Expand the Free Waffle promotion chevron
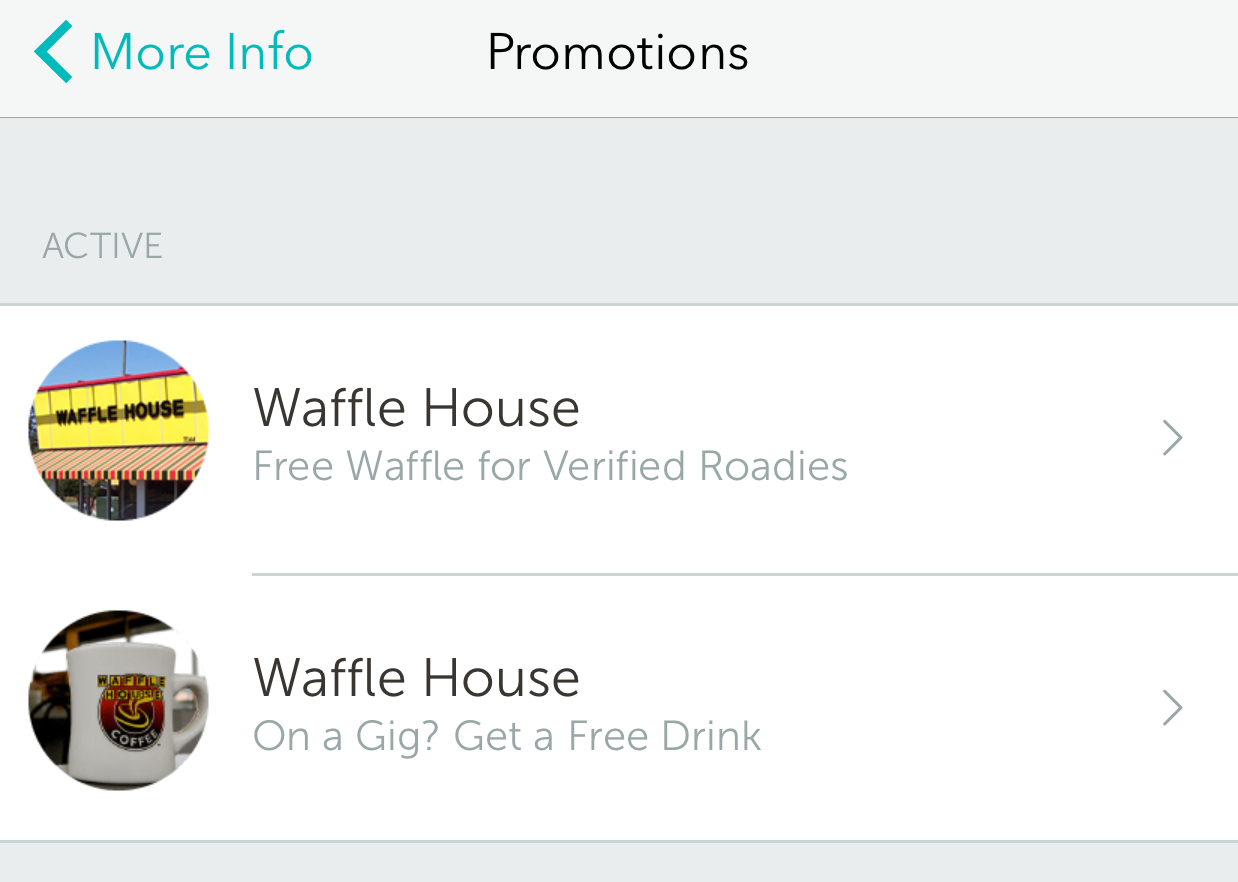The height and width of the screenshot is (882, 1238). tap(1173, 438)
